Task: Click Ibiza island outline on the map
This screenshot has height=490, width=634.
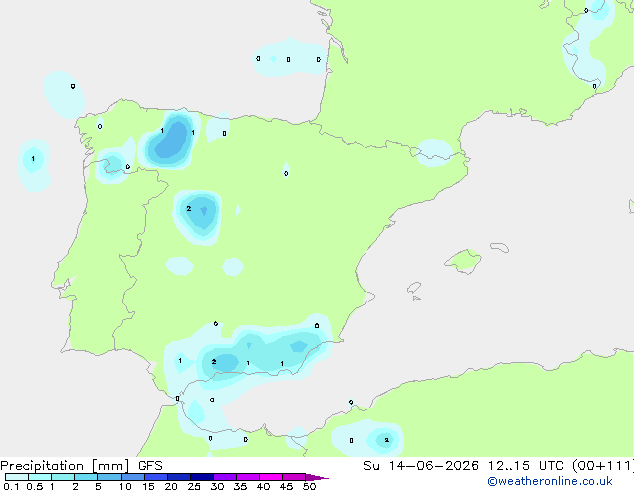Action: pyautogui.click(x=414, y=288)
